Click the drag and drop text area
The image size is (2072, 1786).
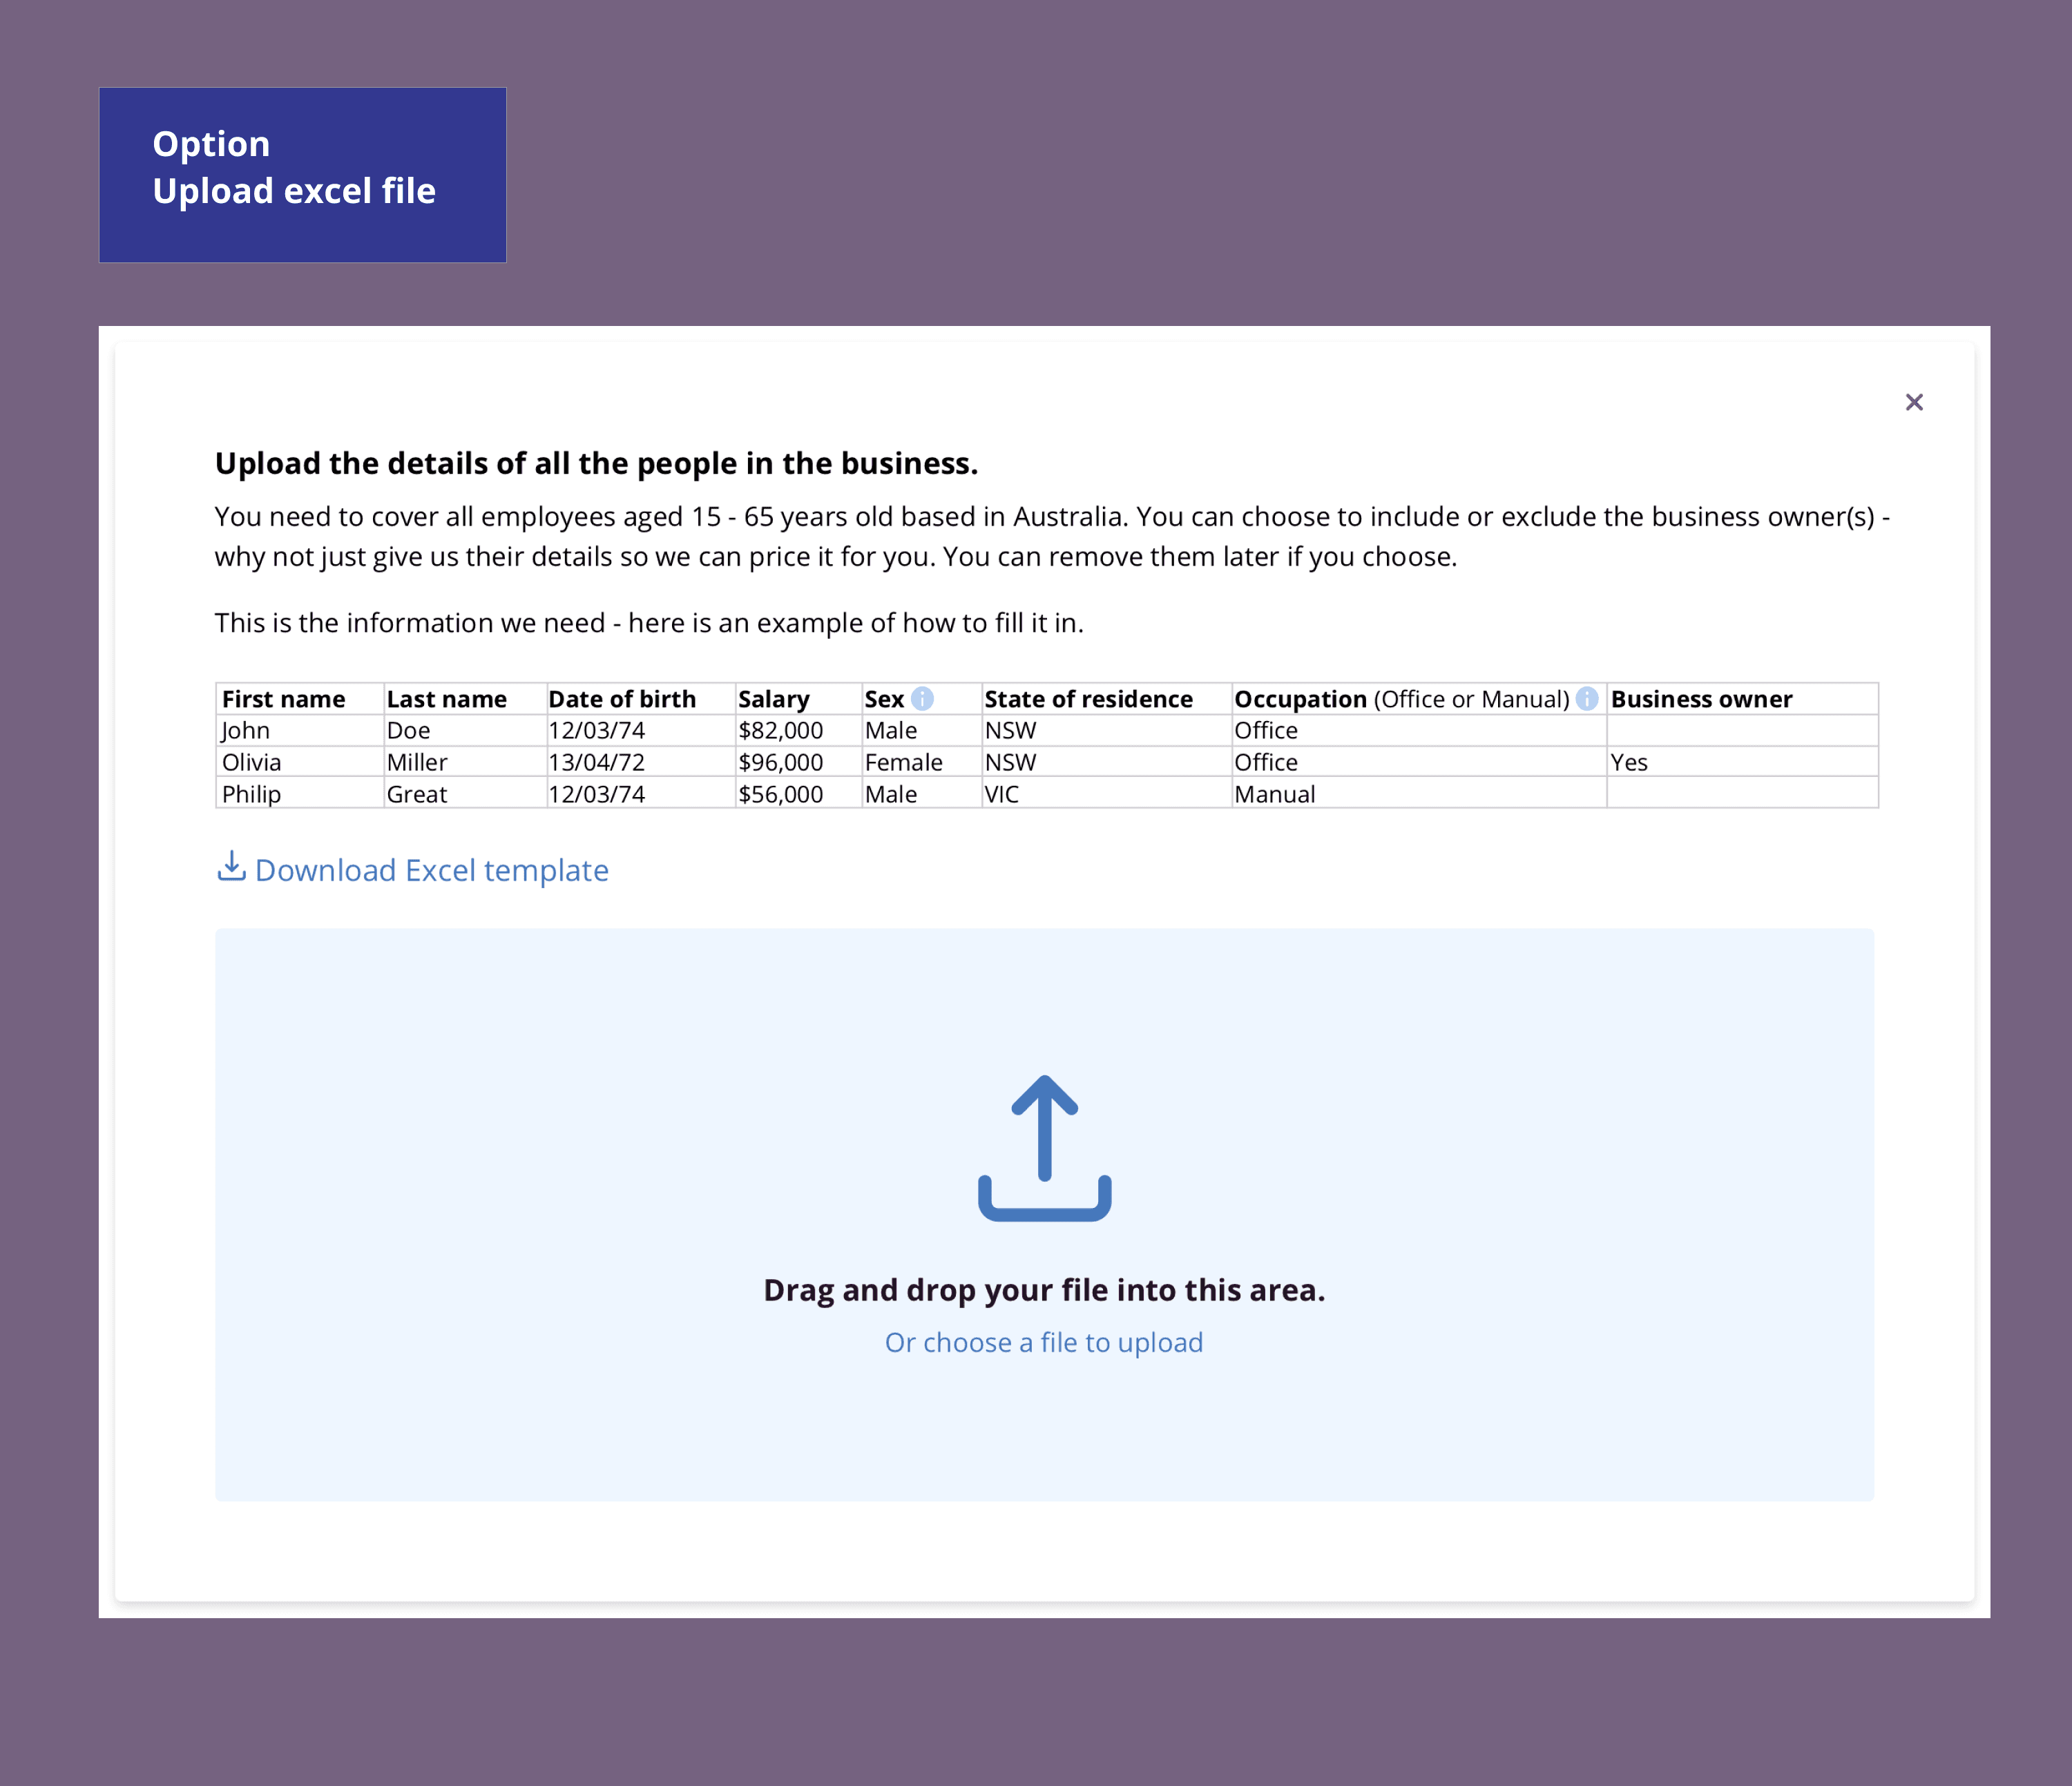pos(1043,1290)
